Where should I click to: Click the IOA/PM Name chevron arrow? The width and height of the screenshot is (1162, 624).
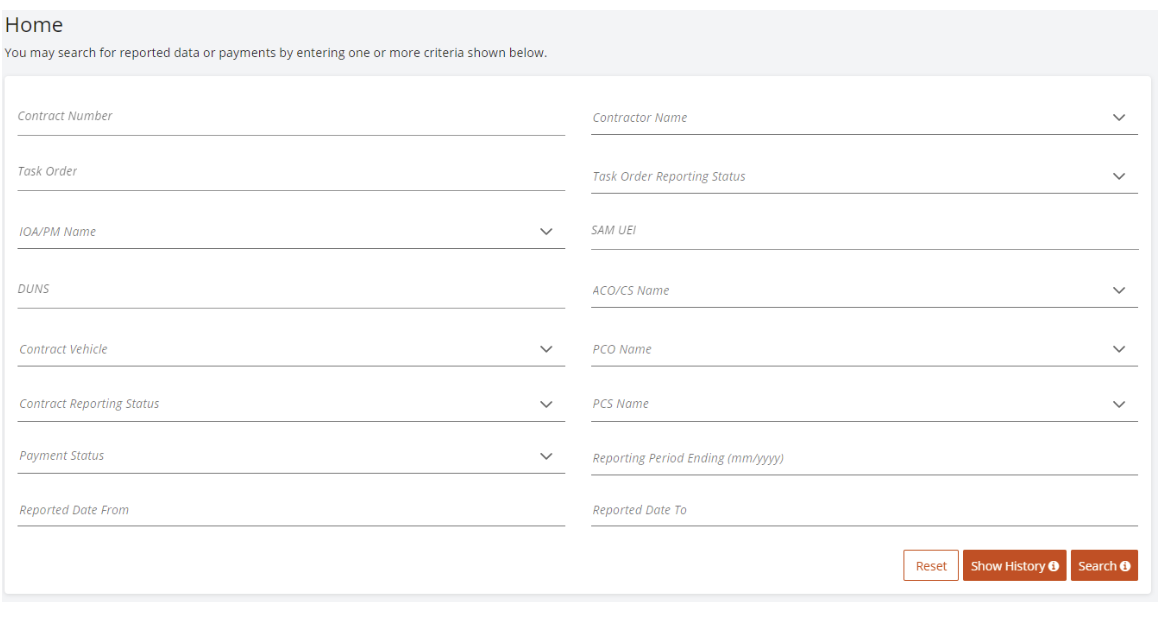(x=546, y=232)
